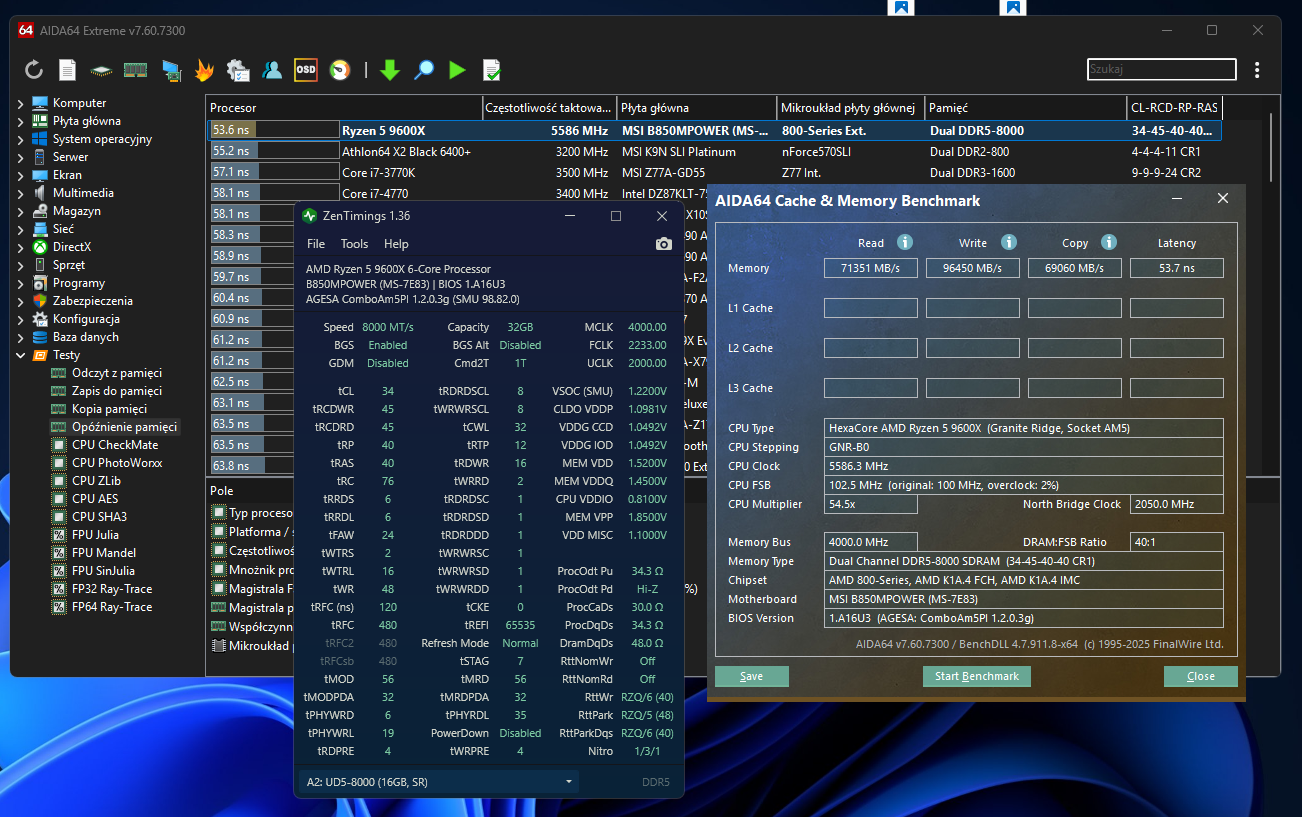Open the Help menu in ZenTimings
Image resolution: width=1302 pixels, height=817 pixels.
[x=396, y=244]
